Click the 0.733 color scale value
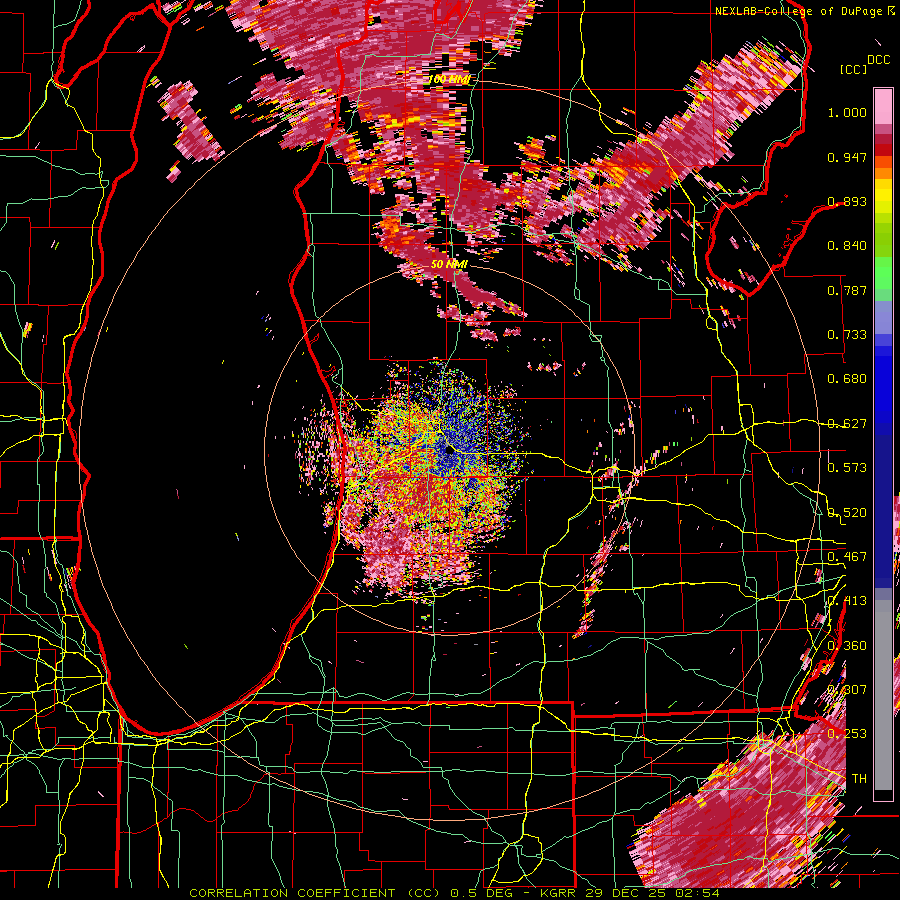The width and height of the screenshot is (900, 900). pyautogui.click(x=847, y=335)
